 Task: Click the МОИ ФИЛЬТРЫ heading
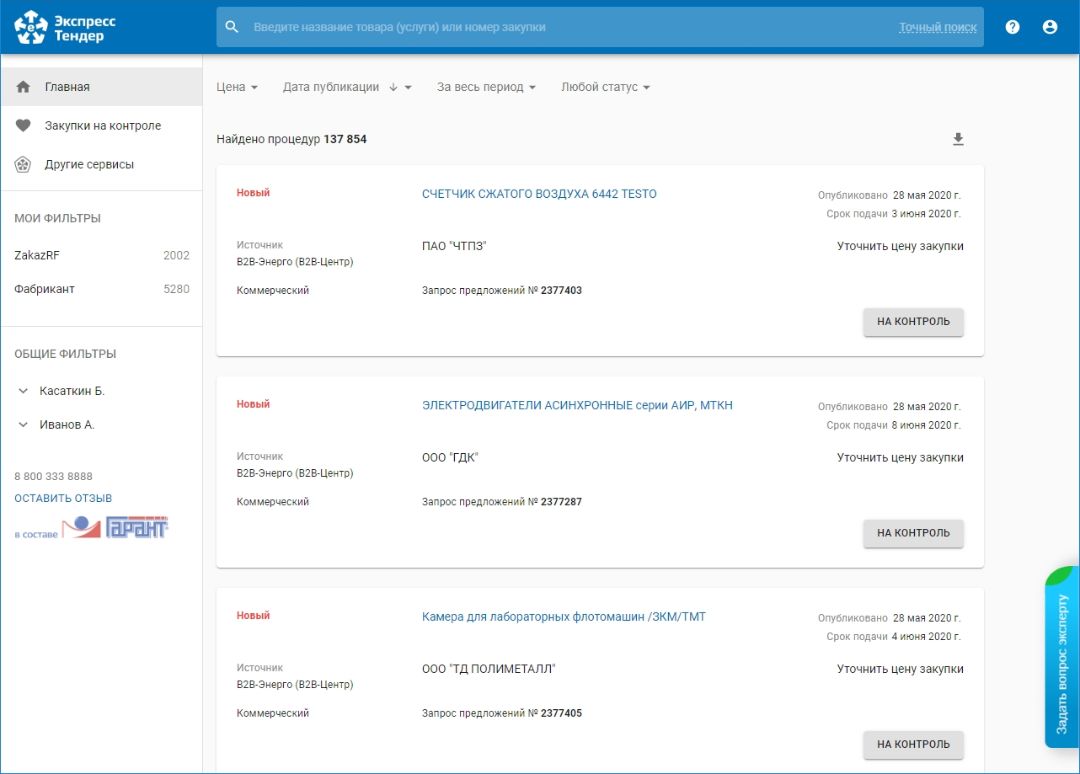[x=58, y=218]
